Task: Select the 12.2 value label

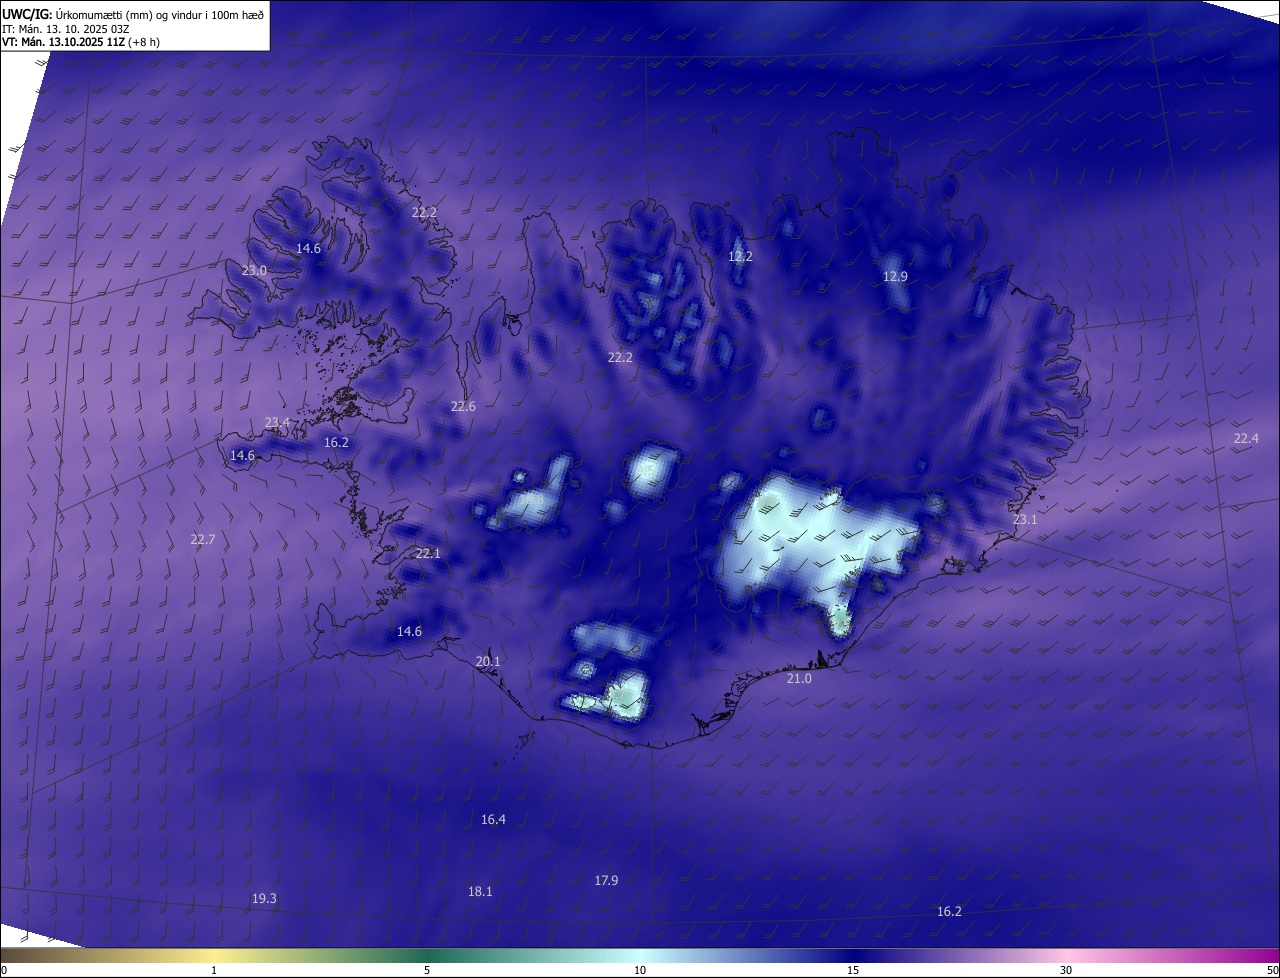Action: 740,257
